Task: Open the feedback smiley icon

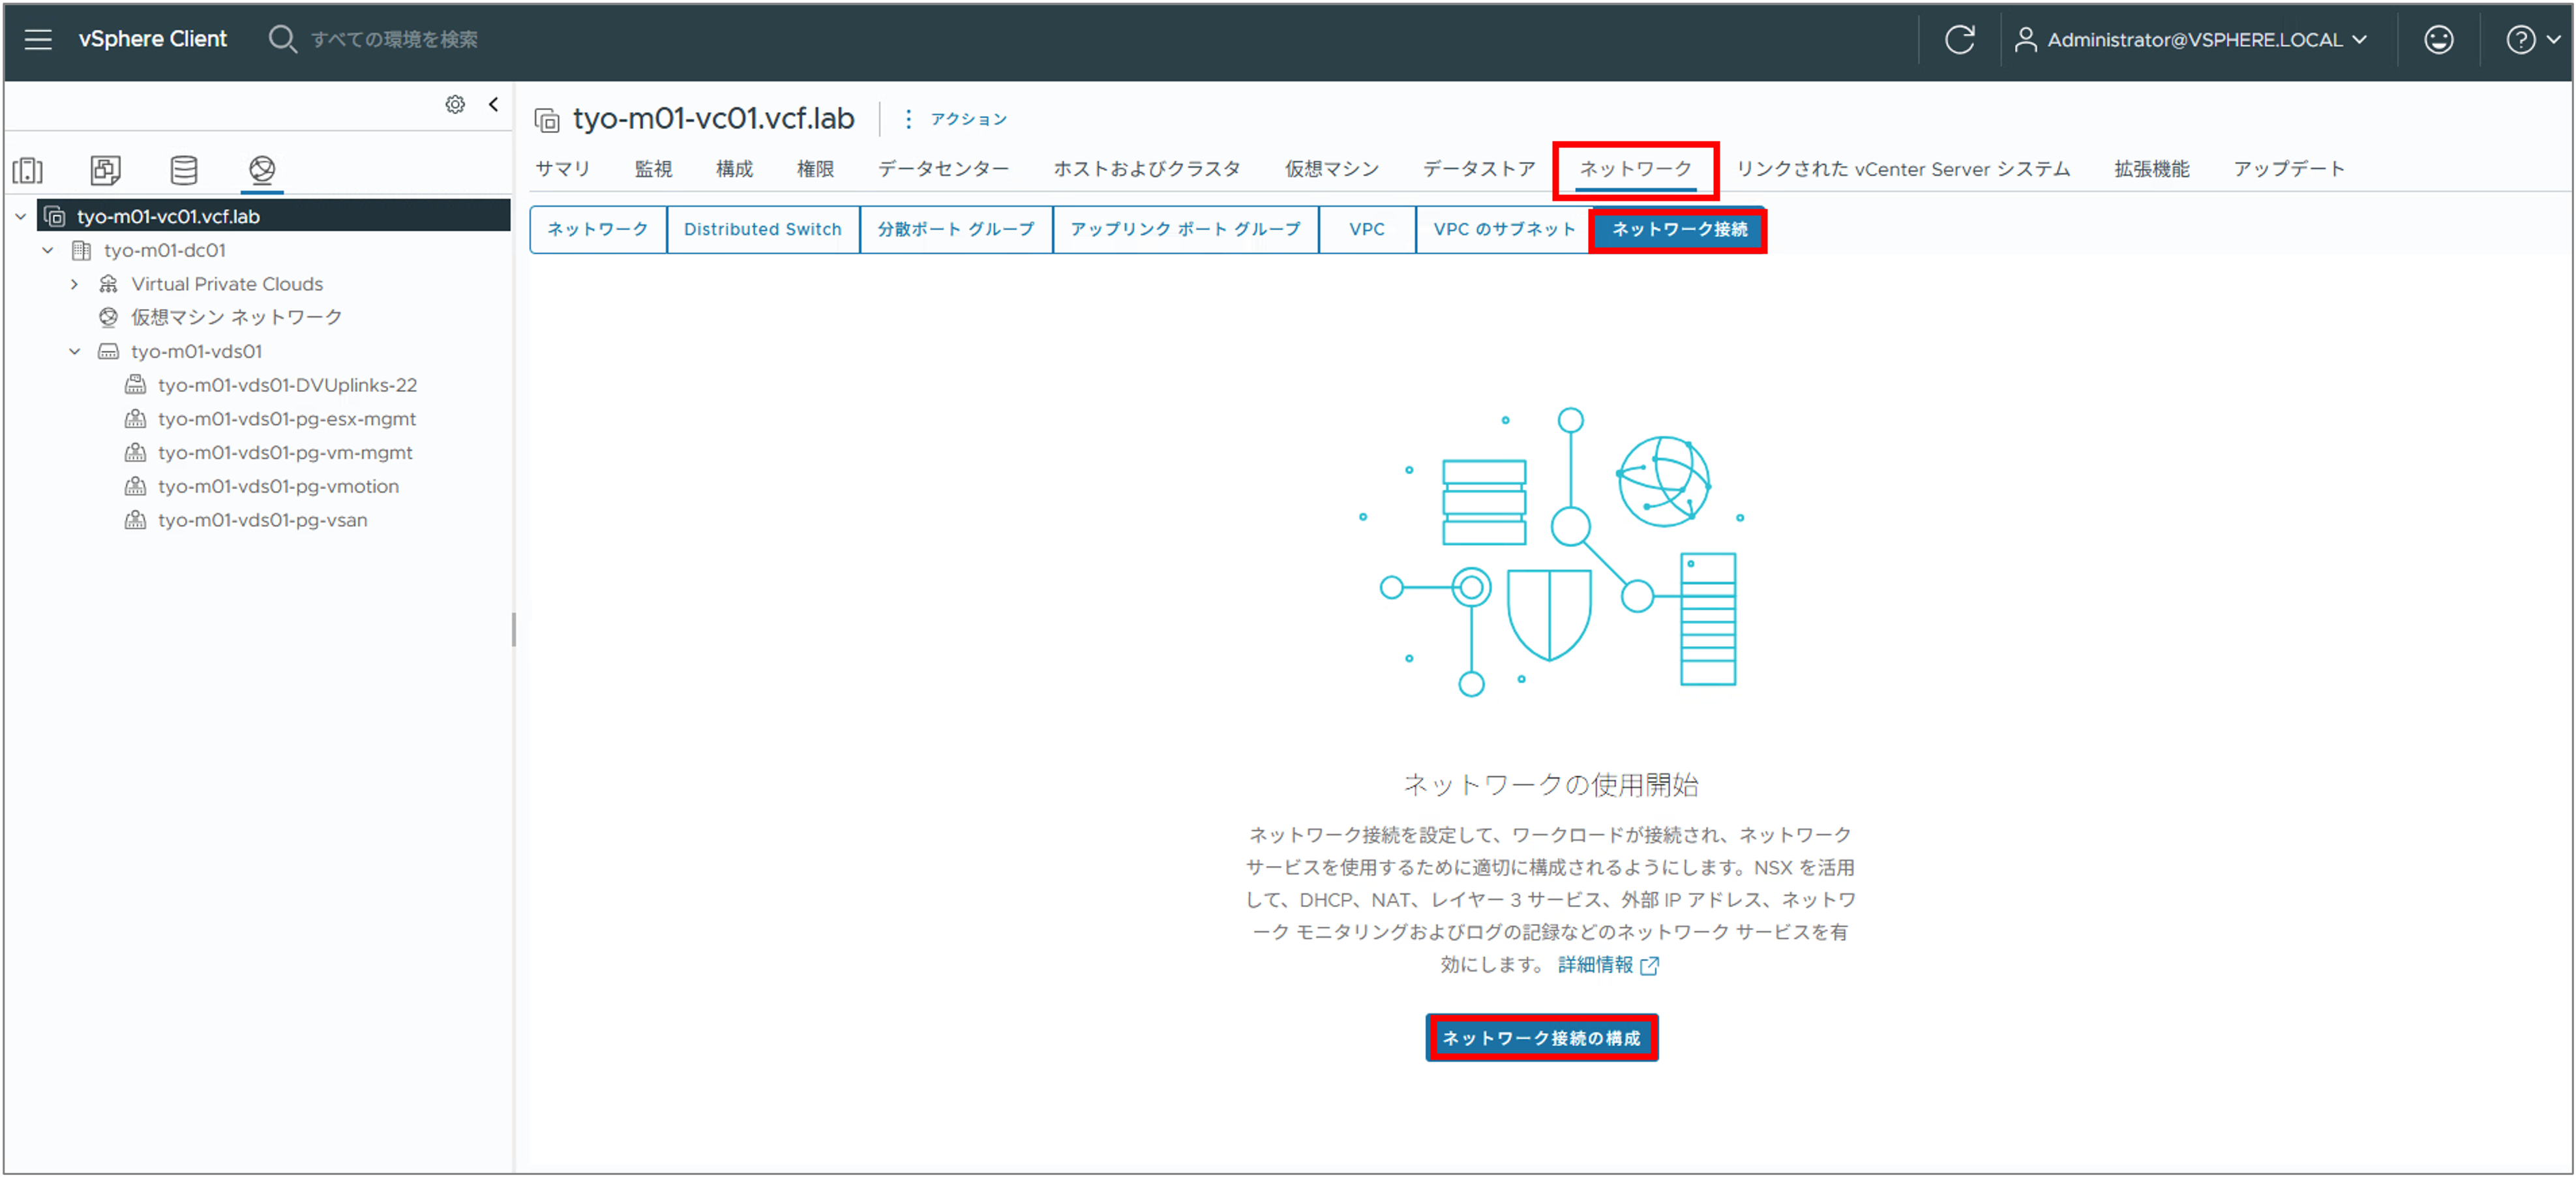Action: coord(2439,40)
